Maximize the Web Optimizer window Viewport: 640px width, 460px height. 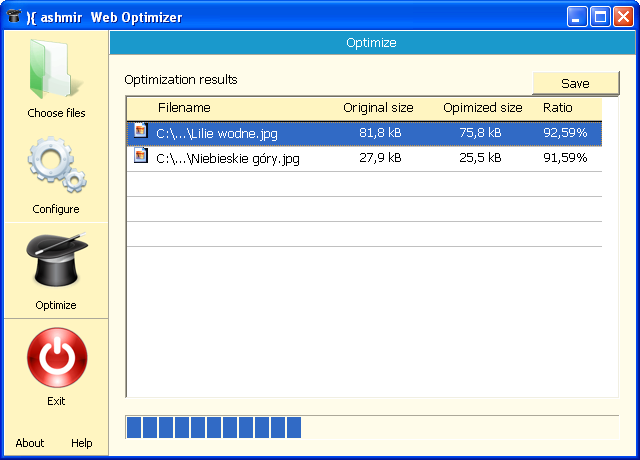coord(600,17)
